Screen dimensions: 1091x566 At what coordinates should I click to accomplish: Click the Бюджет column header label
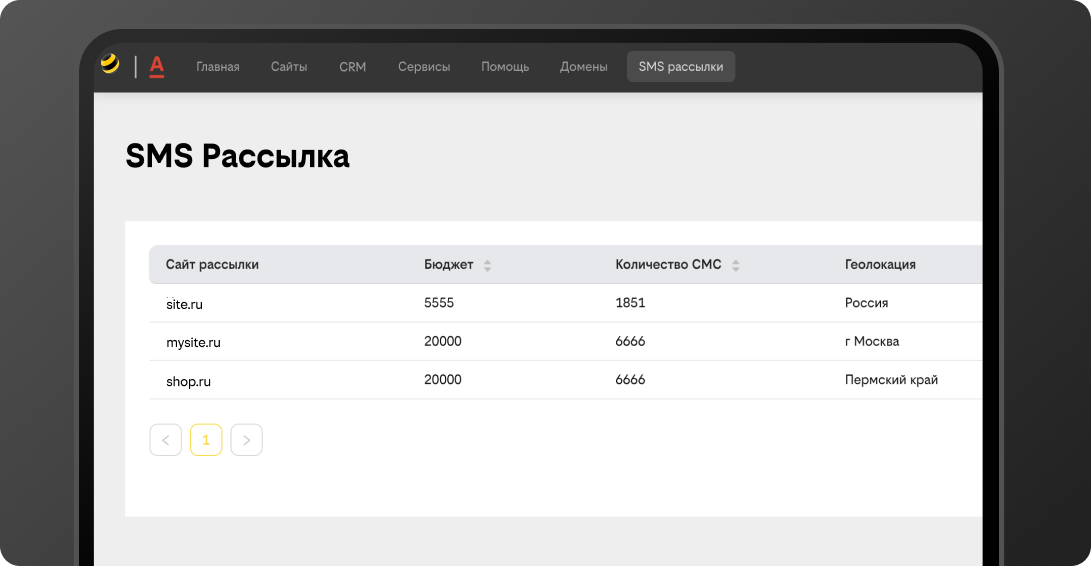click(x=449, y=265)
